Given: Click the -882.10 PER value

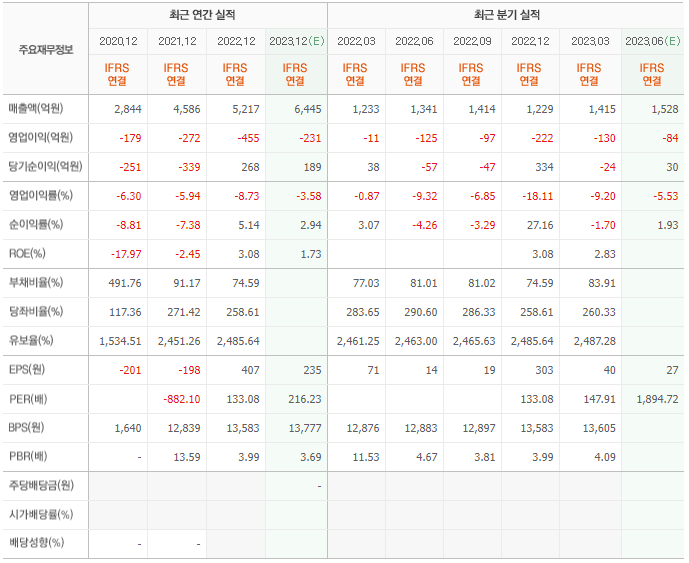Looking at the screenshot, I should [182, 399].
